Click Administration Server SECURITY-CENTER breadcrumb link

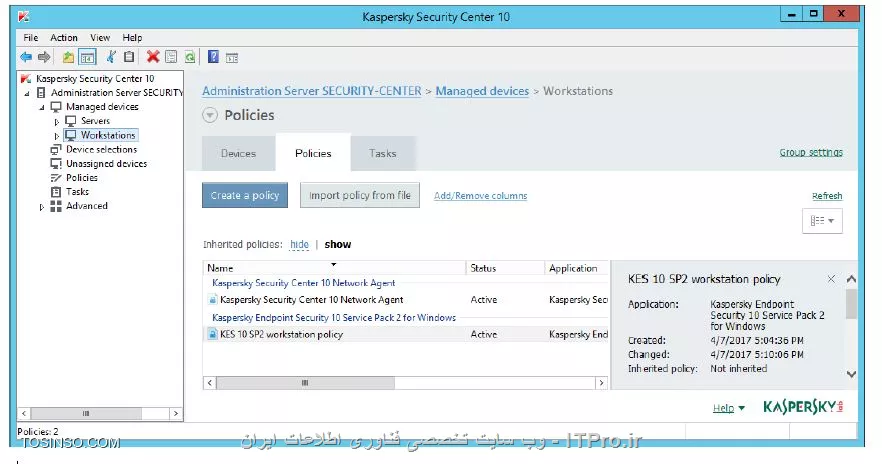click(312, 91)
